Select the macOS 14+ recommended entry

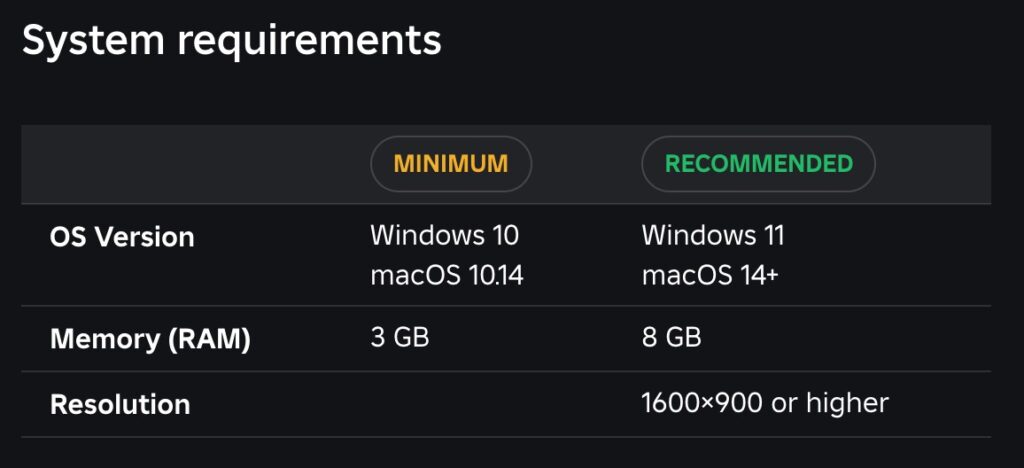click(x=710, y=276)
